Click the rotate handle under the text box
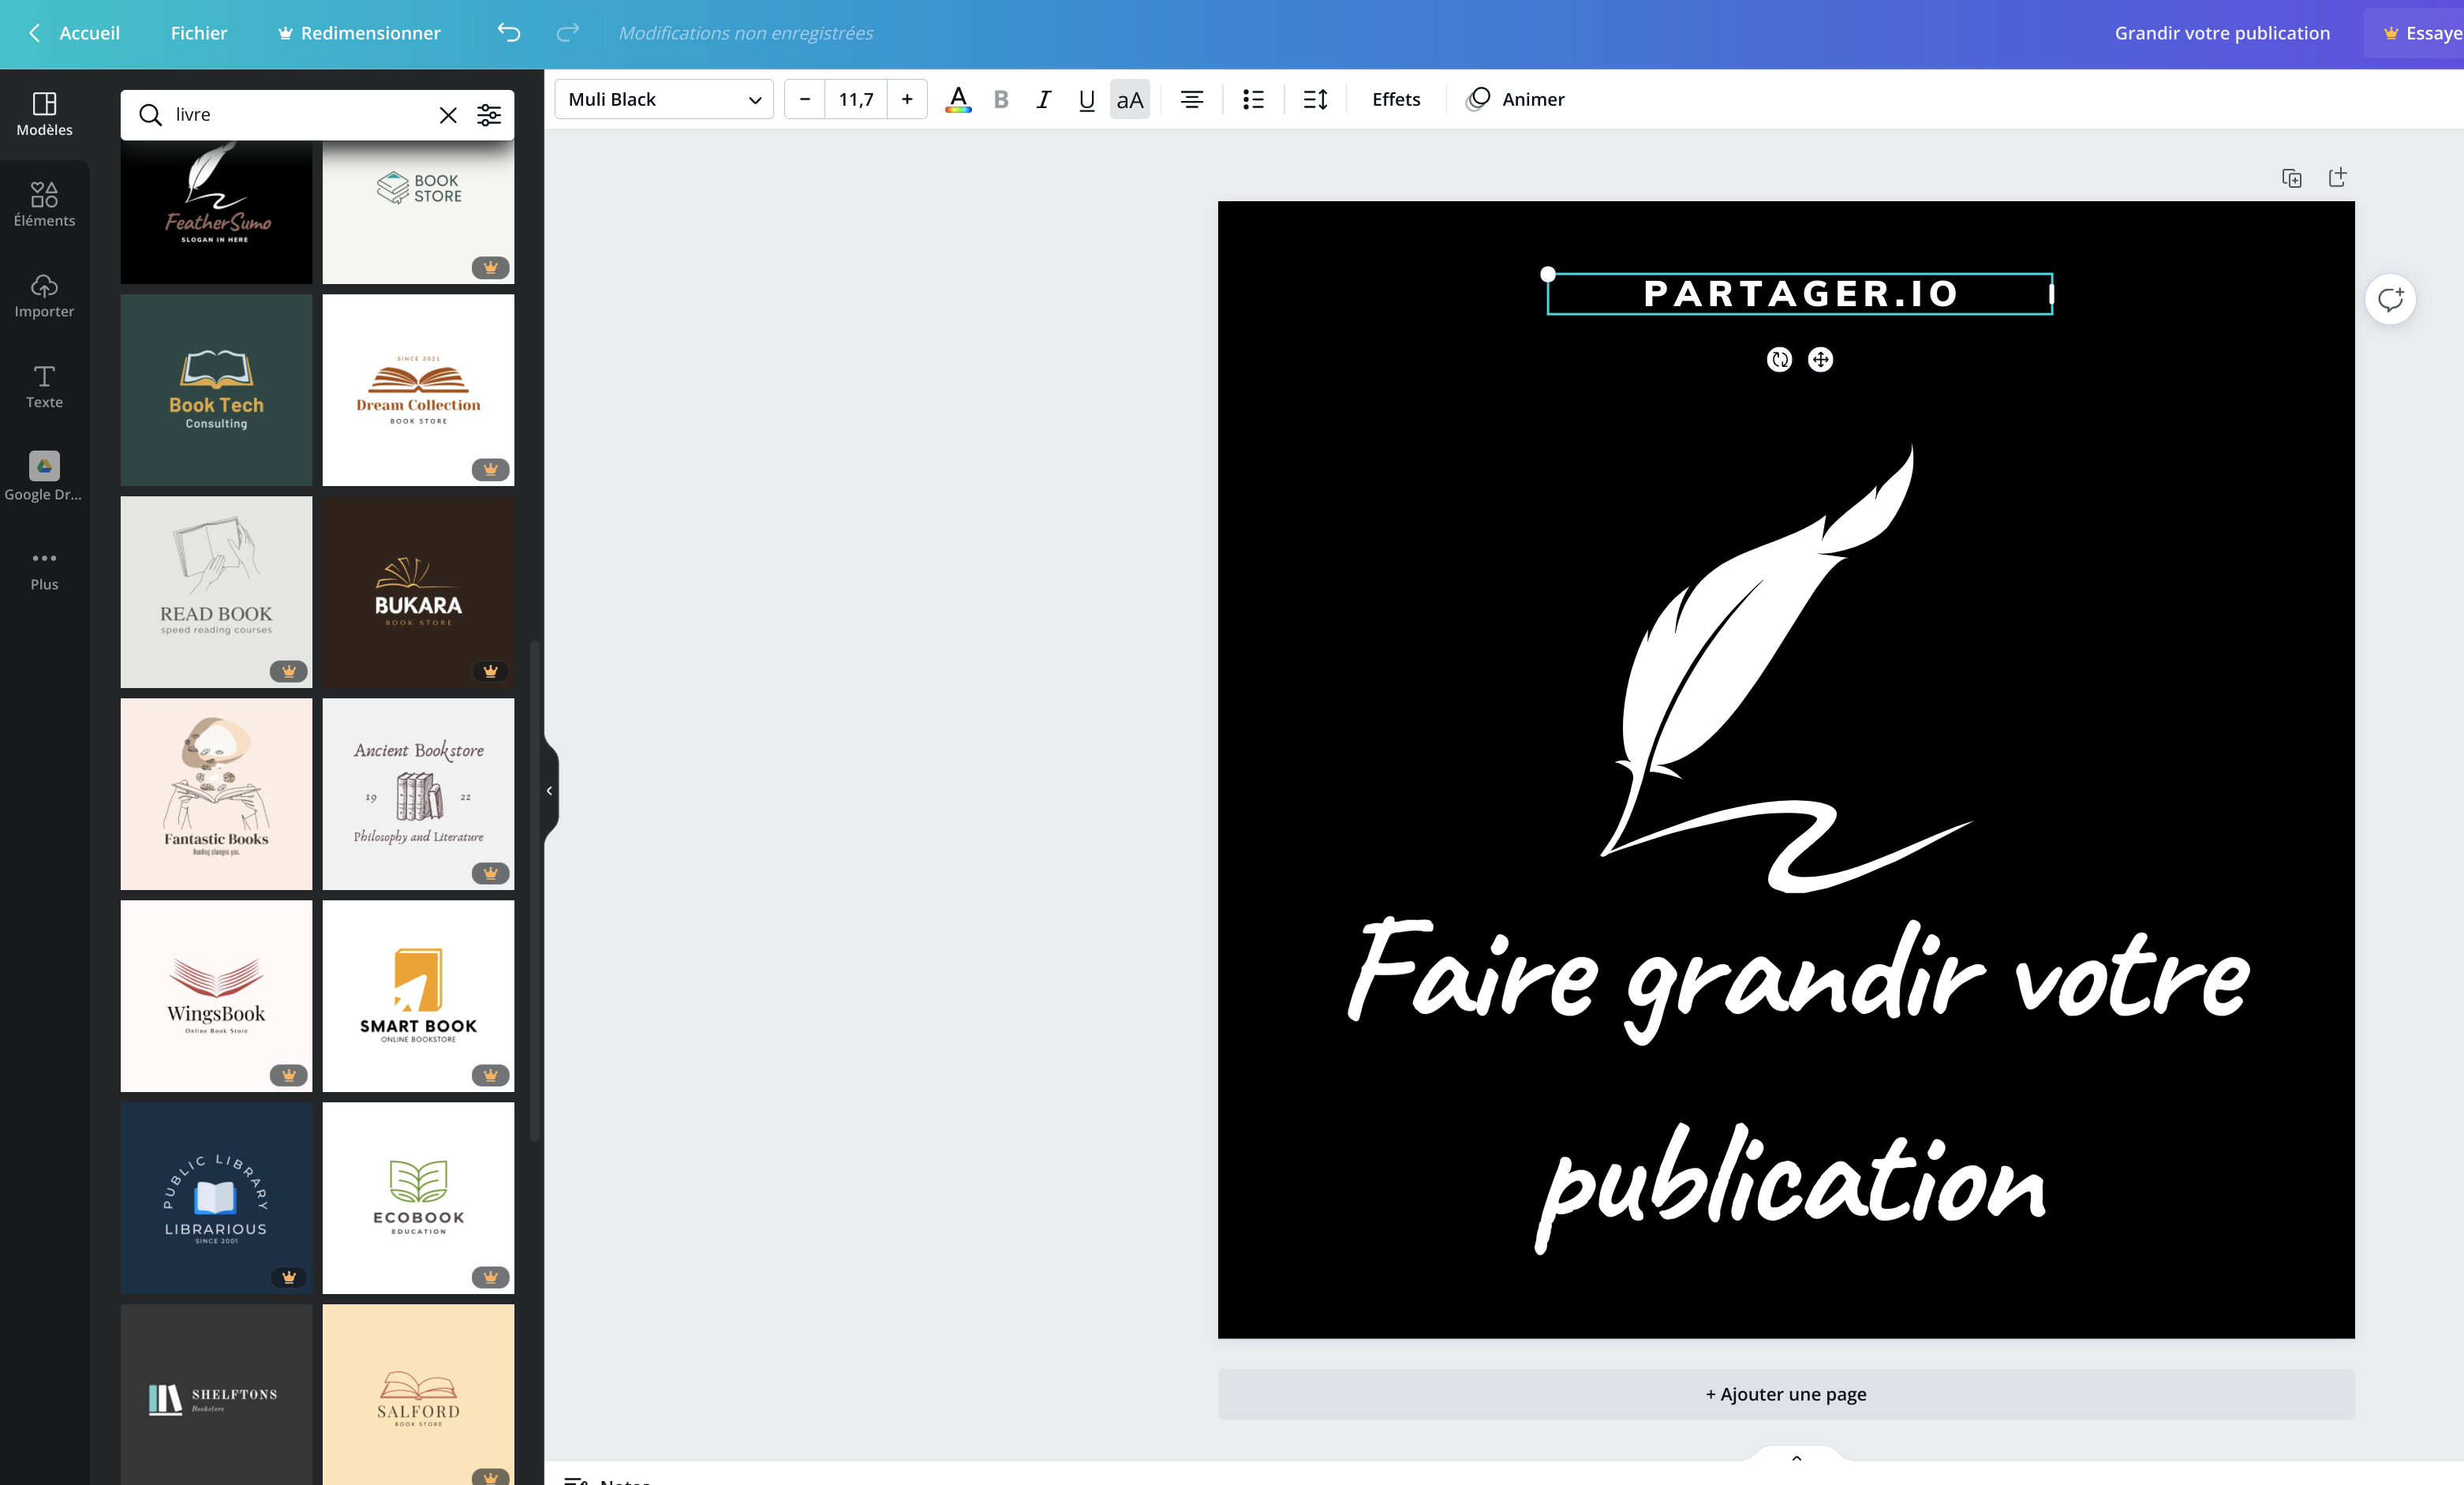Viewport: 2464px width, 1485px height. click(1779, 360)
